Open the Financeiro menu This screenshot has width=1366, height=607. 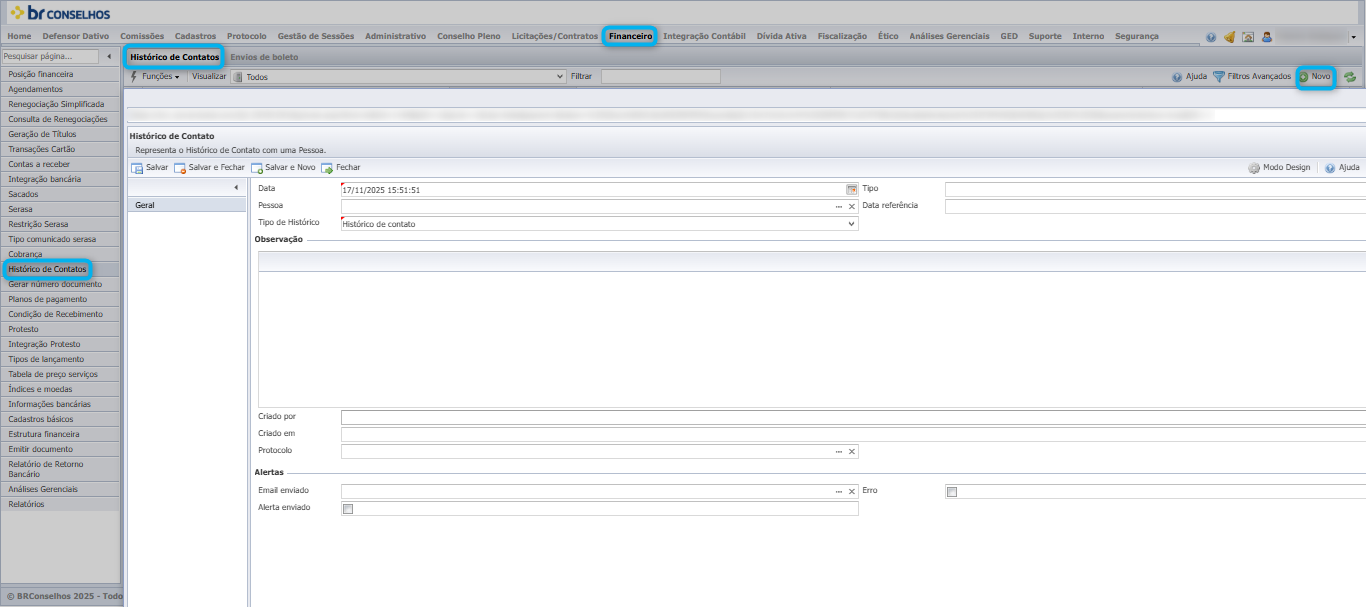coord(630,36)
